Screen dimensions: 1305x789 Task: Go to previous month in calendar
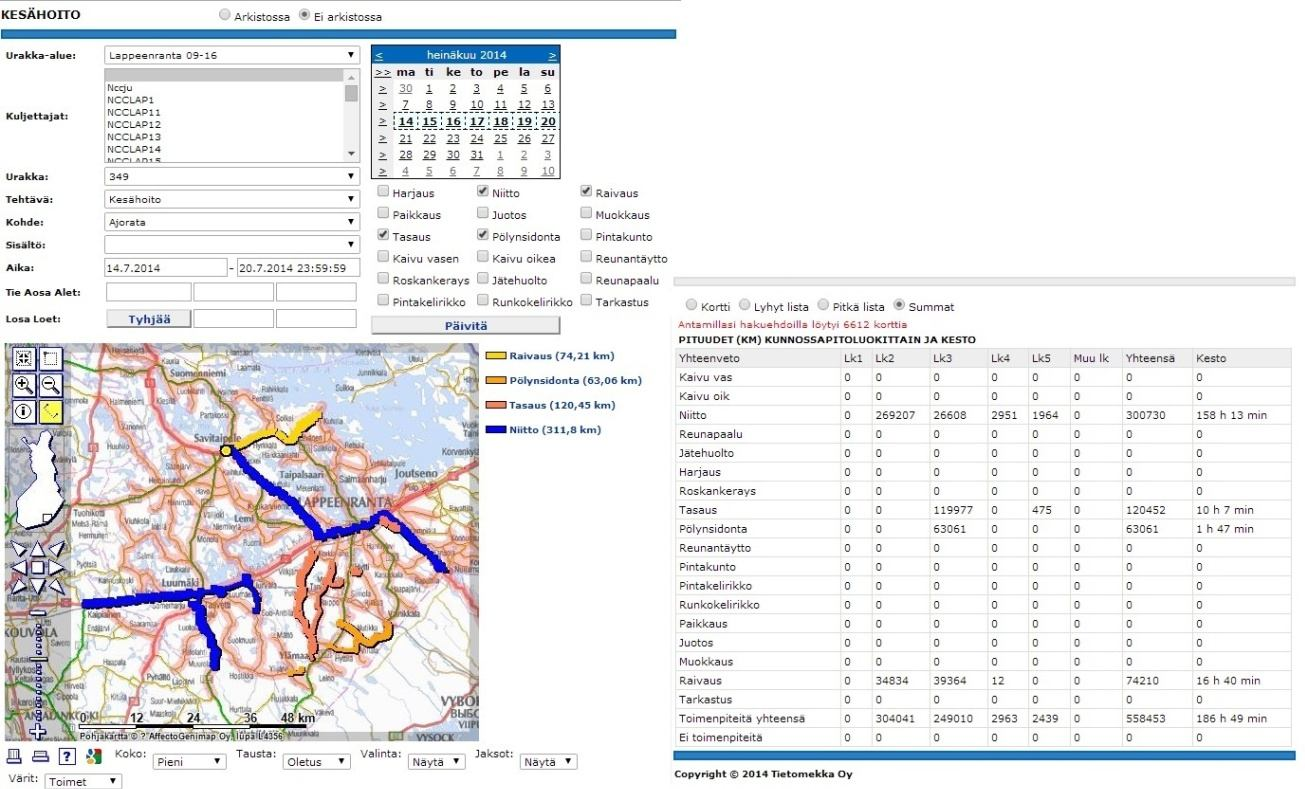click(x=379, y=55)
